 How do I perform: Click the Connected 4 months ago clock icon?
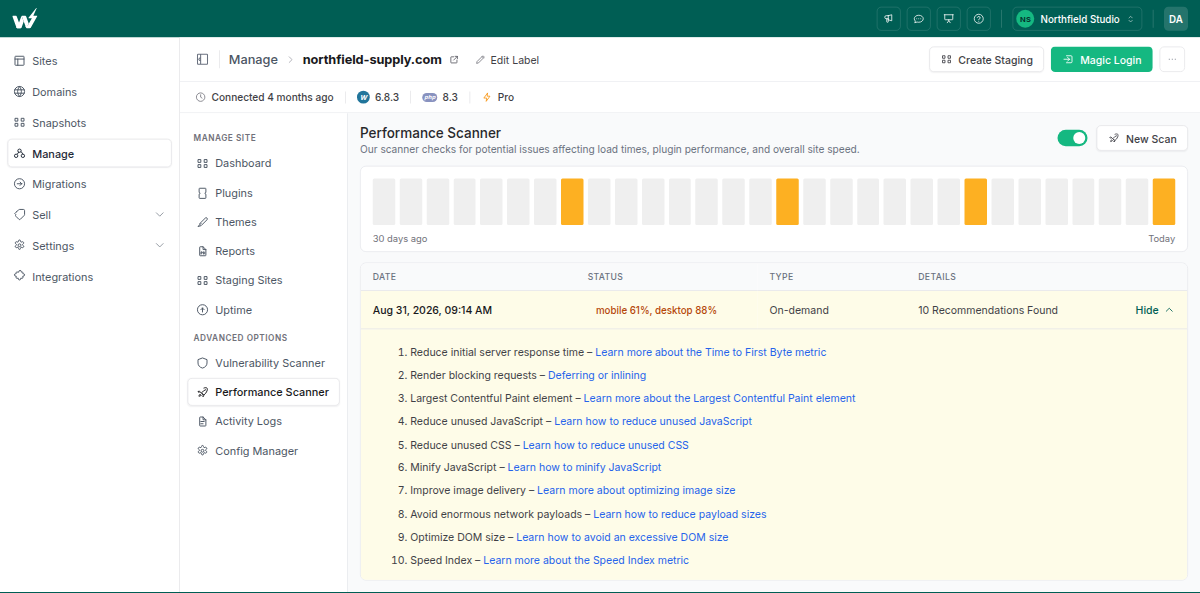201,97
